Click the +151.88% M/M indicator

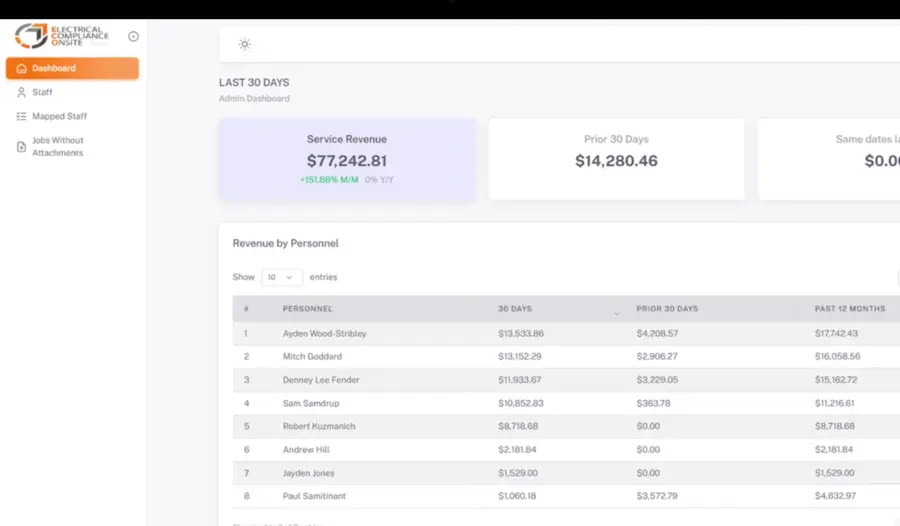329,180
